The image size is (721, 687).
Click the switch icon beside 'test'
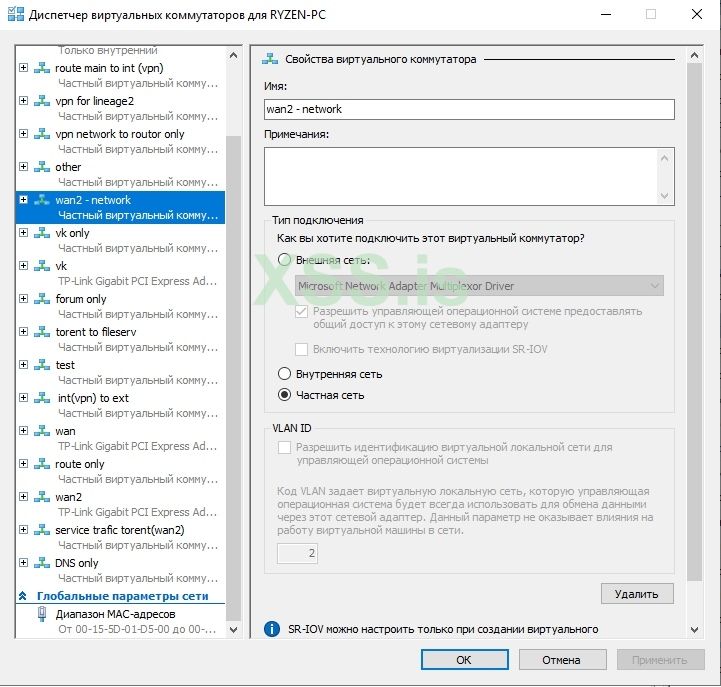tap(42, 365)
